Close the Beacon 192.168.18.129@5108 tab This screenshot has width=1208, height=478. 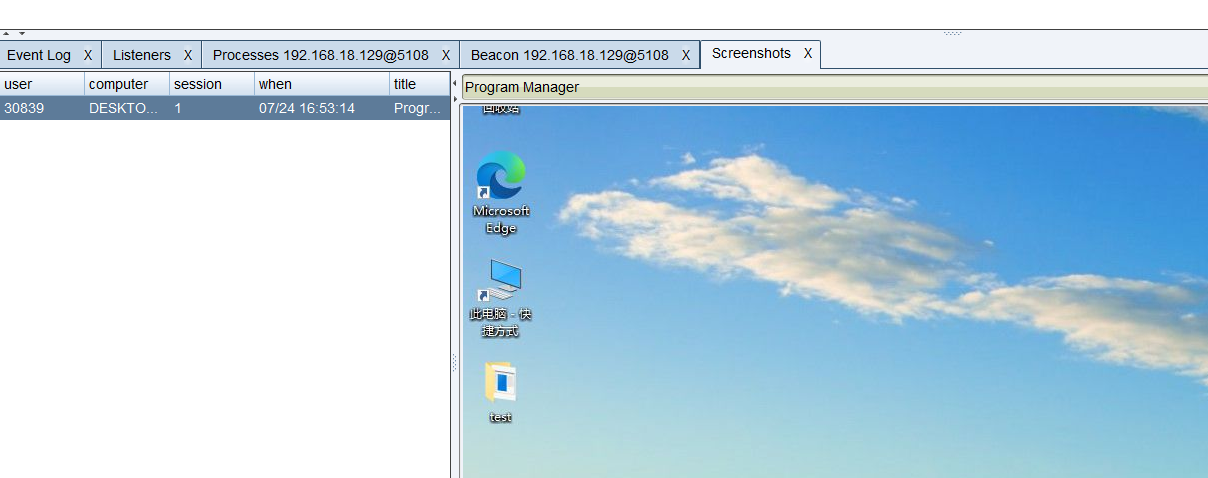point(686,55)
